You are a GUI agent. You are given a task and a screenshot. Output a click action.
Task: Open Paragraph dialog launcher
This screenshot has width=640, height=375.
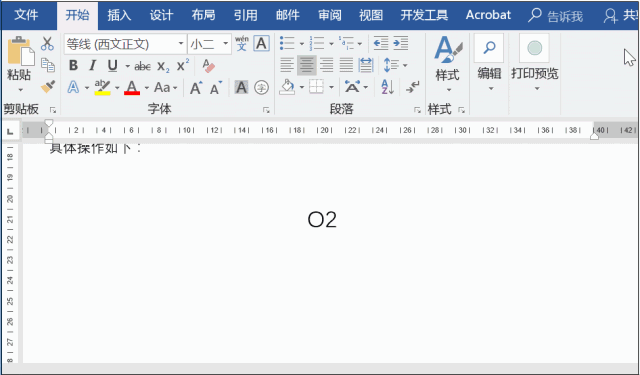point(417,110)
